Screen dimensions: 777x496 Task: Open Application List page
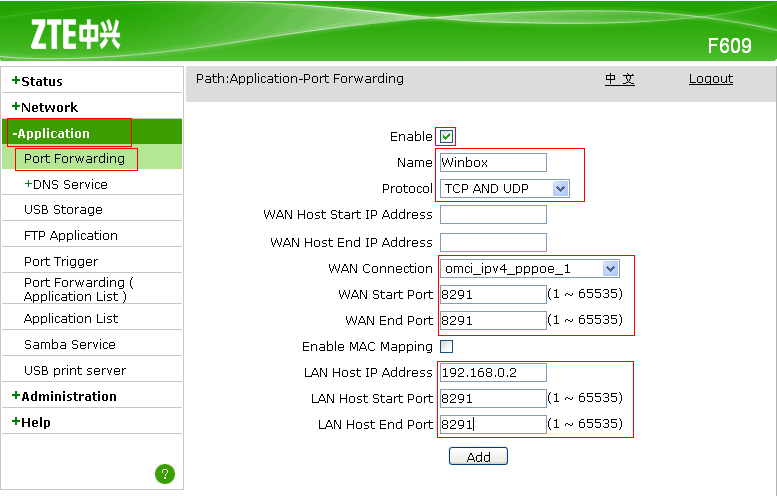click(x=71, y=319)
